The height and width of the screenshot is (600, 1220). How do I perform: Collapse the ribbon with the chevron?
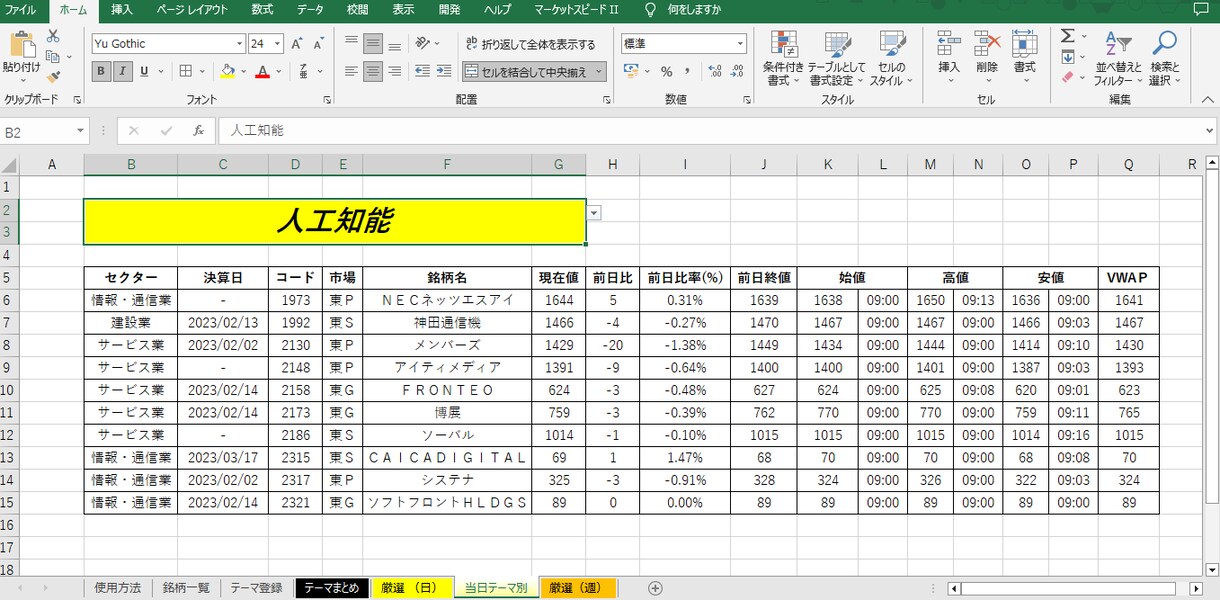1207,100
